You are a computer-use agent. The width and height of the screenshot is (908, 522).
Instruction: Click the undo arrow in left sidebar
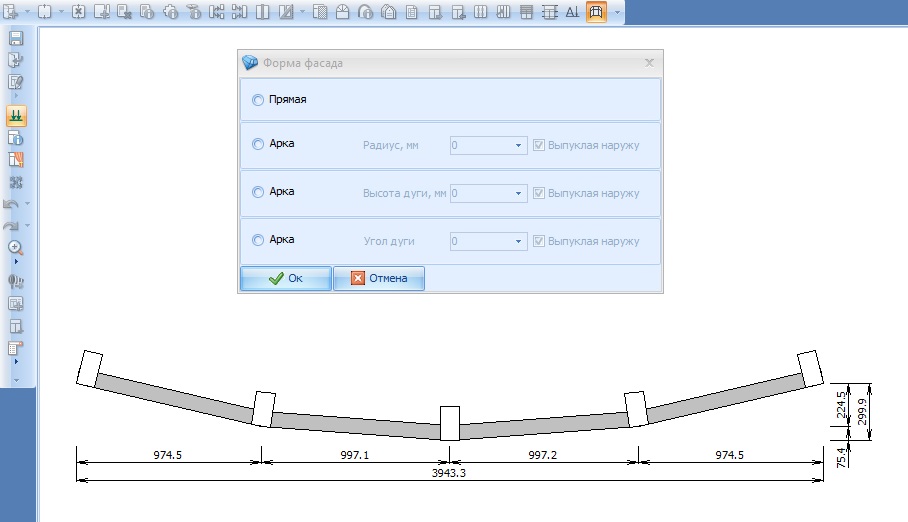point(11,204)
